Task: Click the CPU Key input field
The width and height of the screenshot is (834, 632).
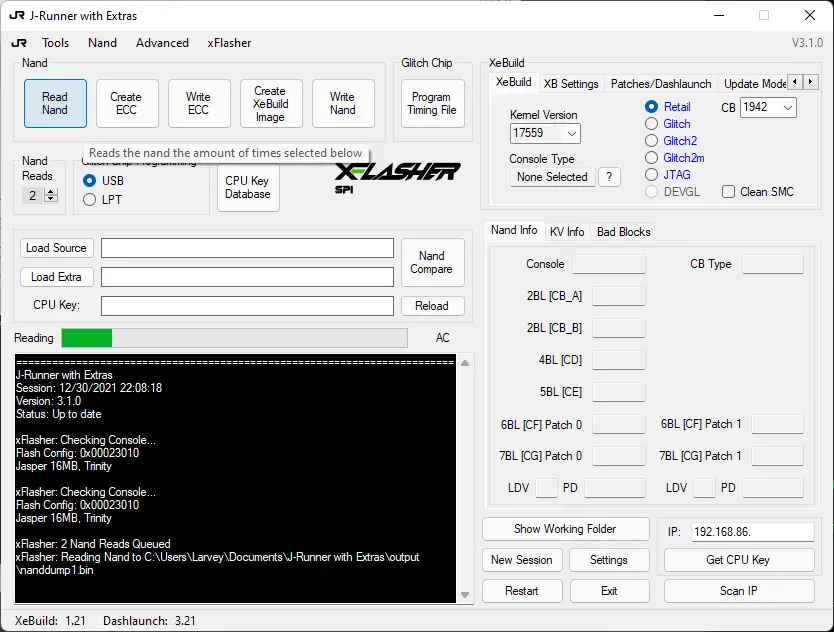Action: (247, 305)
